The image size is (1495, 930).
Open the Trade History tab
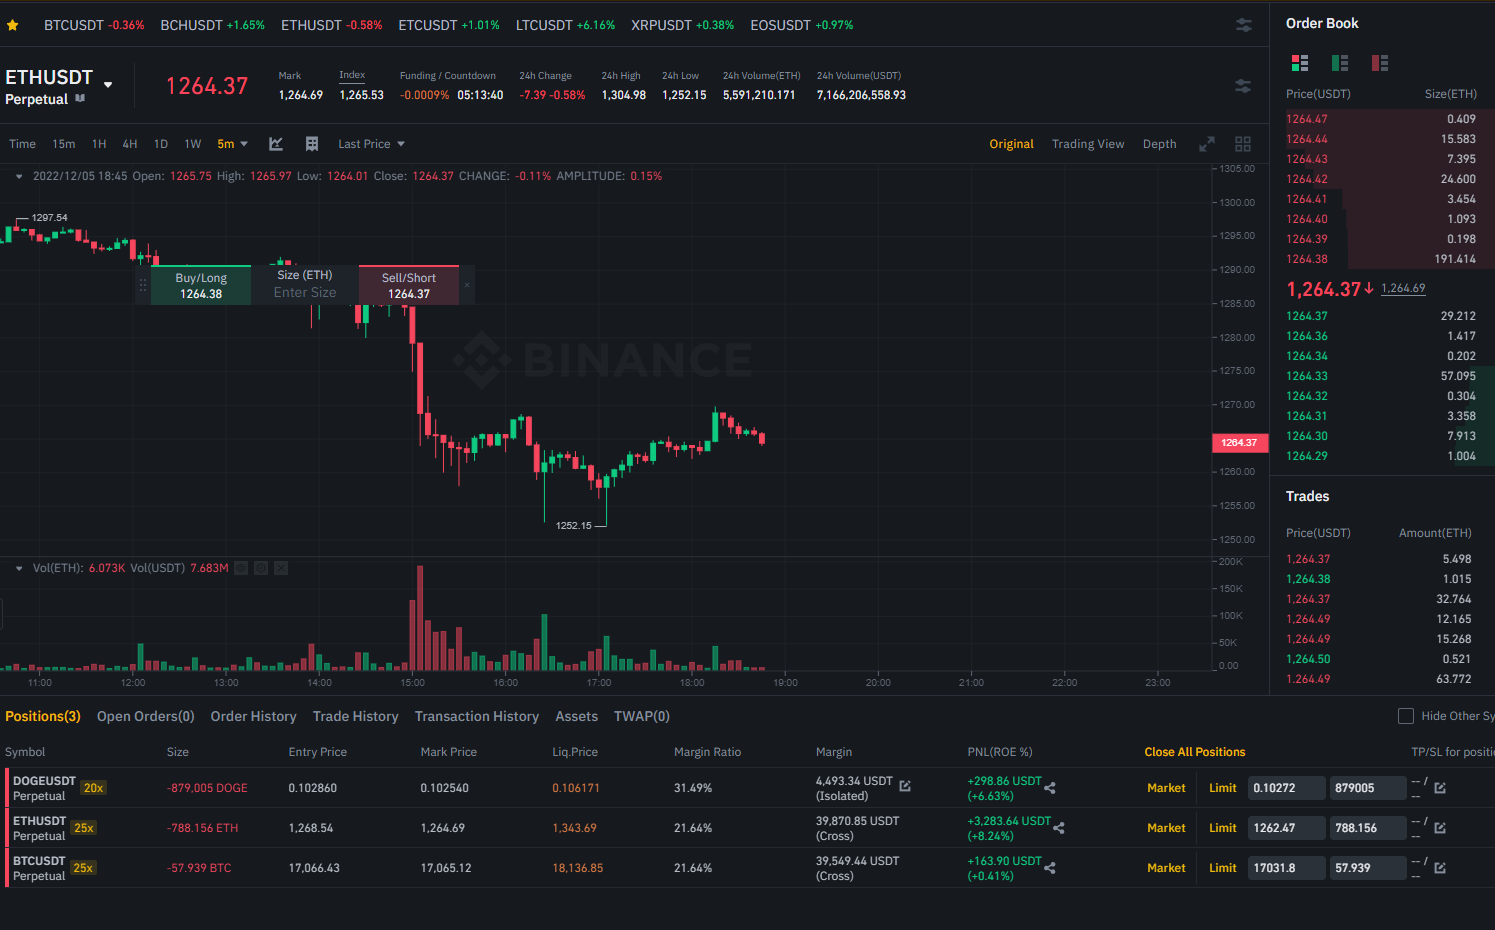point(355,716)
